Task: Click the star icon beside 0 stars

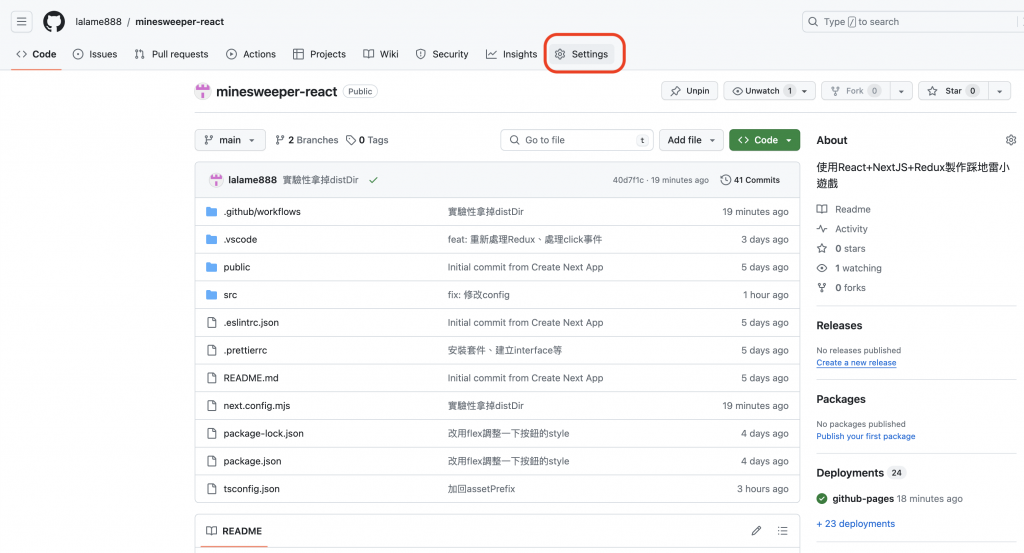Action: 822,248
